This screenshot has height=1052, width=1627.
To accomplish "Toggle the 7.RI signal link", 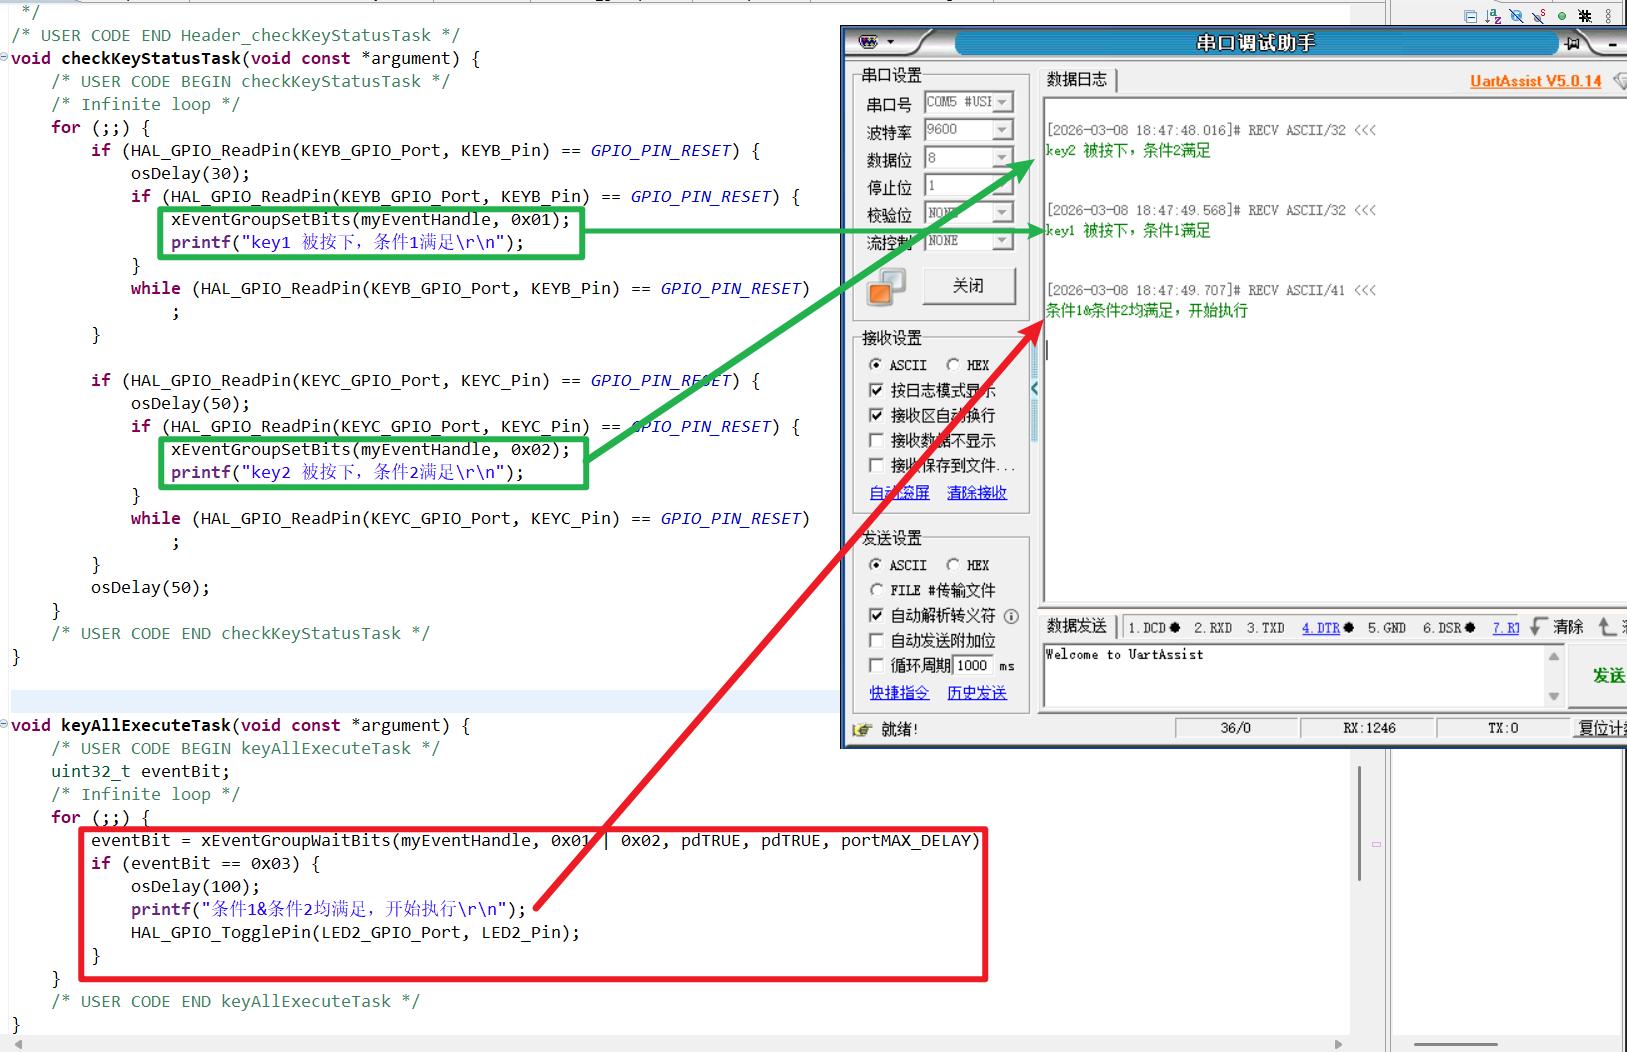I will pyautogui.click(x=1506, y=628).
